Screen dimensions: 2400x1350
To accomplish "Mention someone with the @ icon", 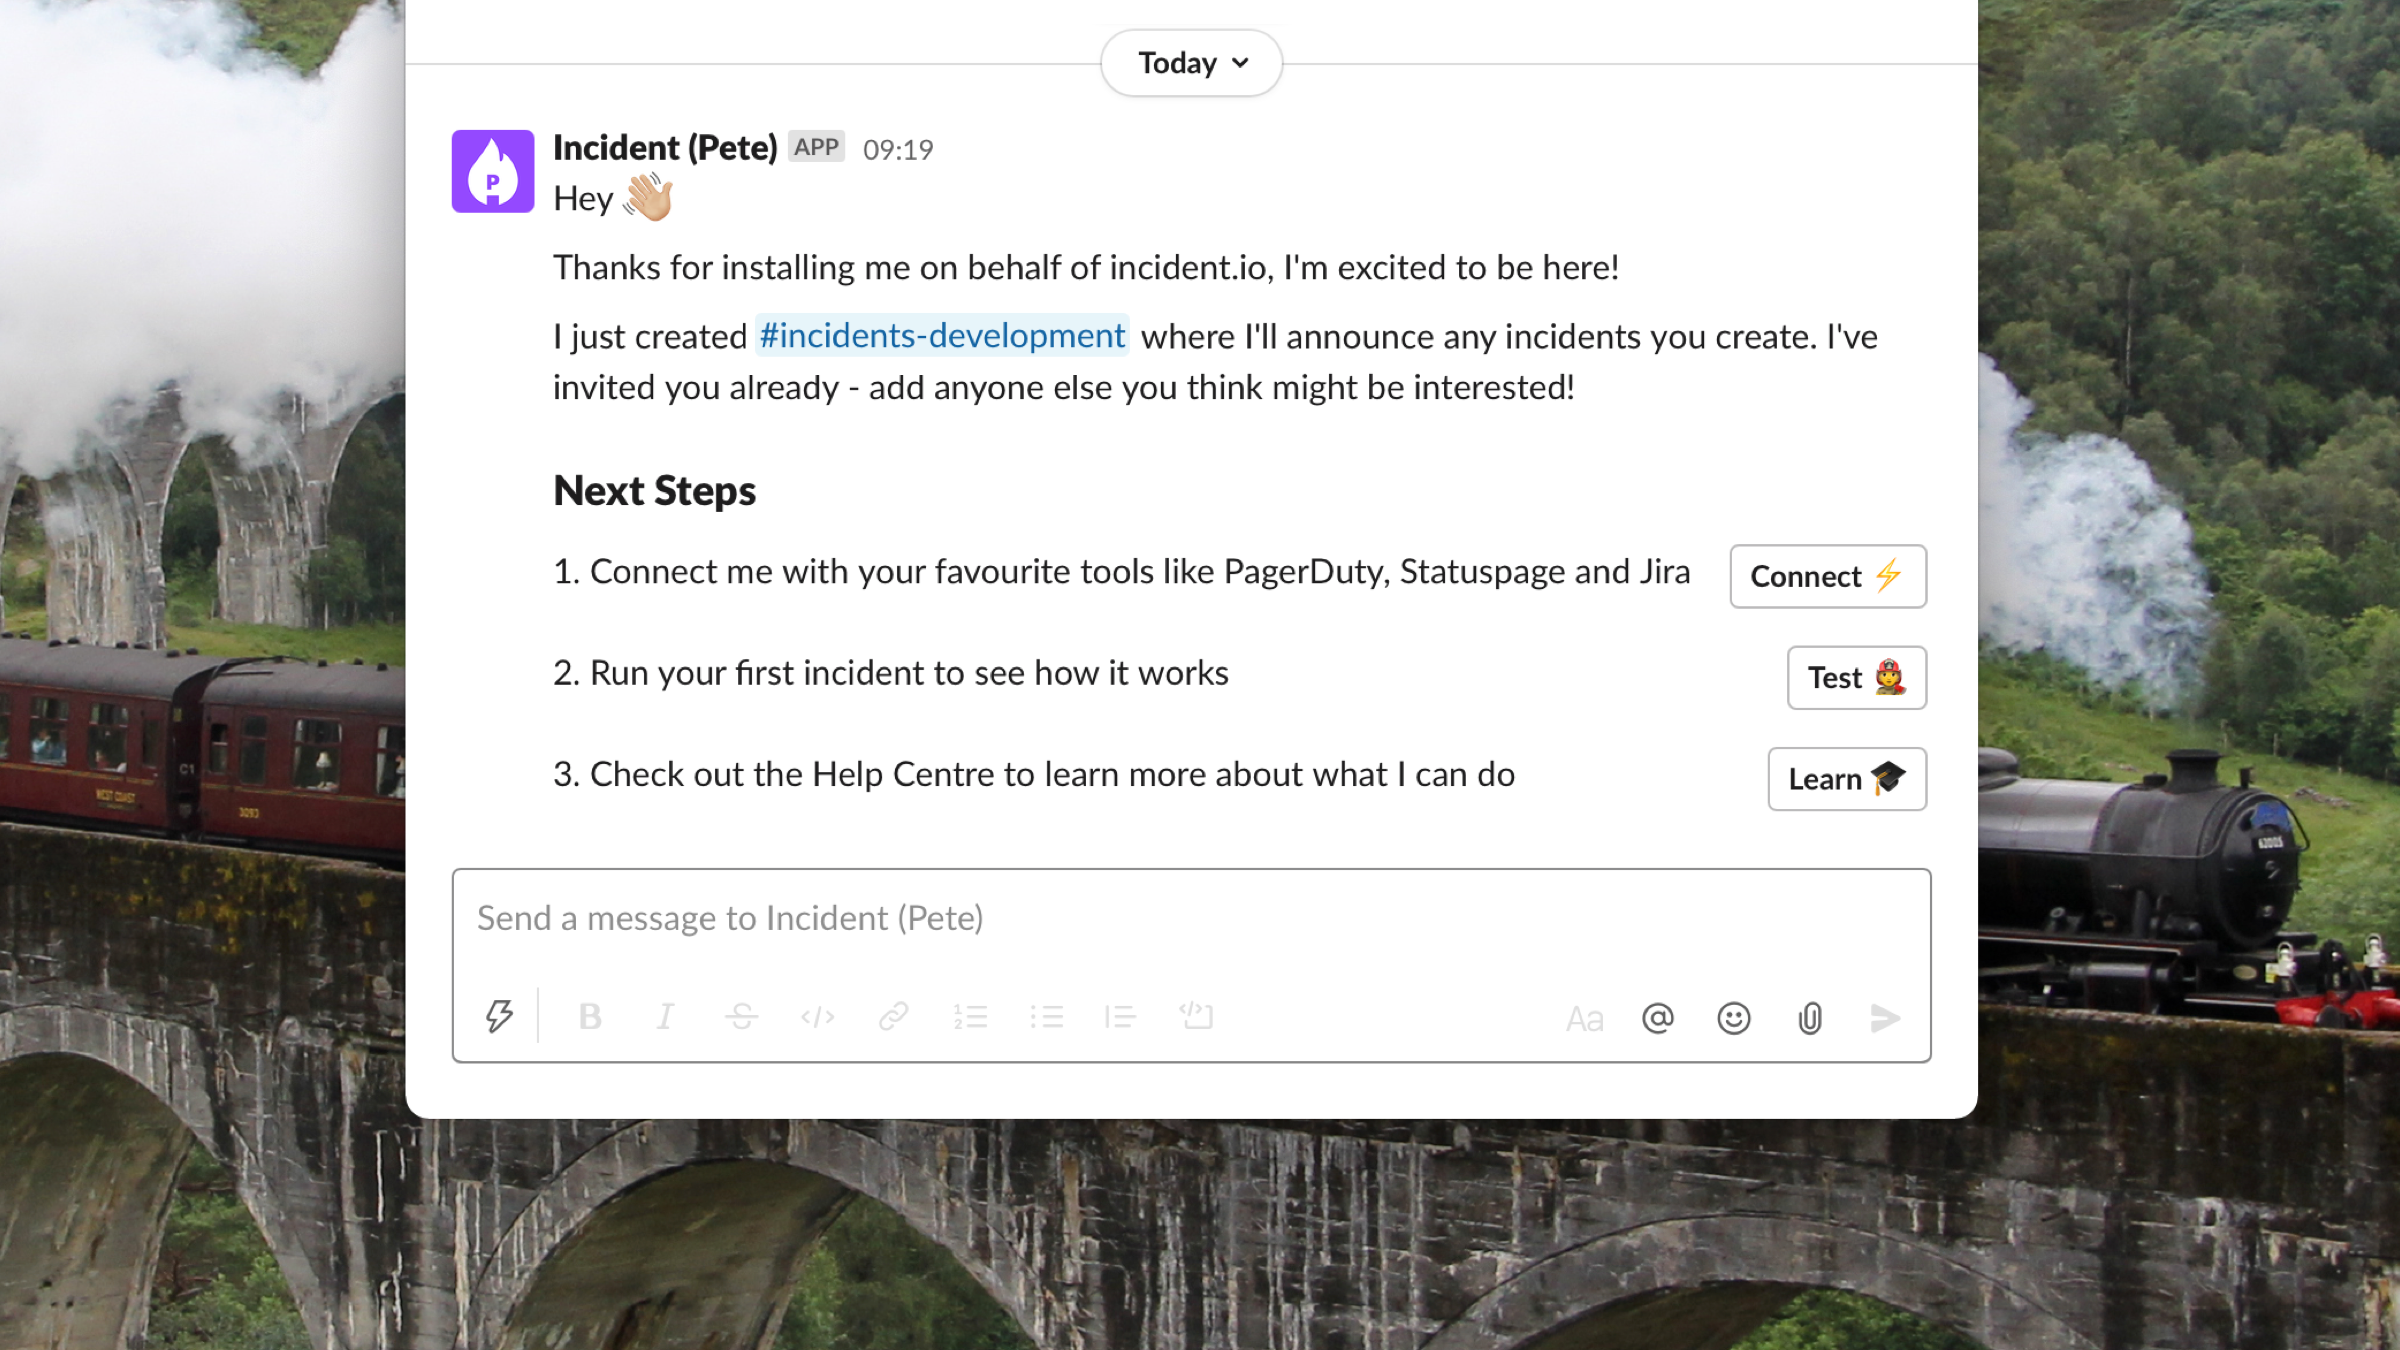I will point(1658,1018).
